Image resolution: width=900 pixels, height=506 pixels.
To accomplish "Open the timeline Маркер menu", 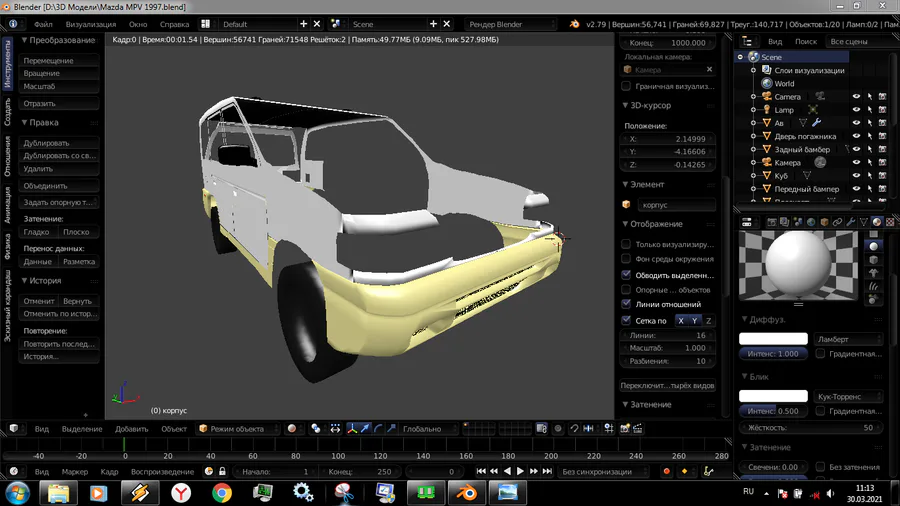I will pyautogui.click(x=75, y=472).
